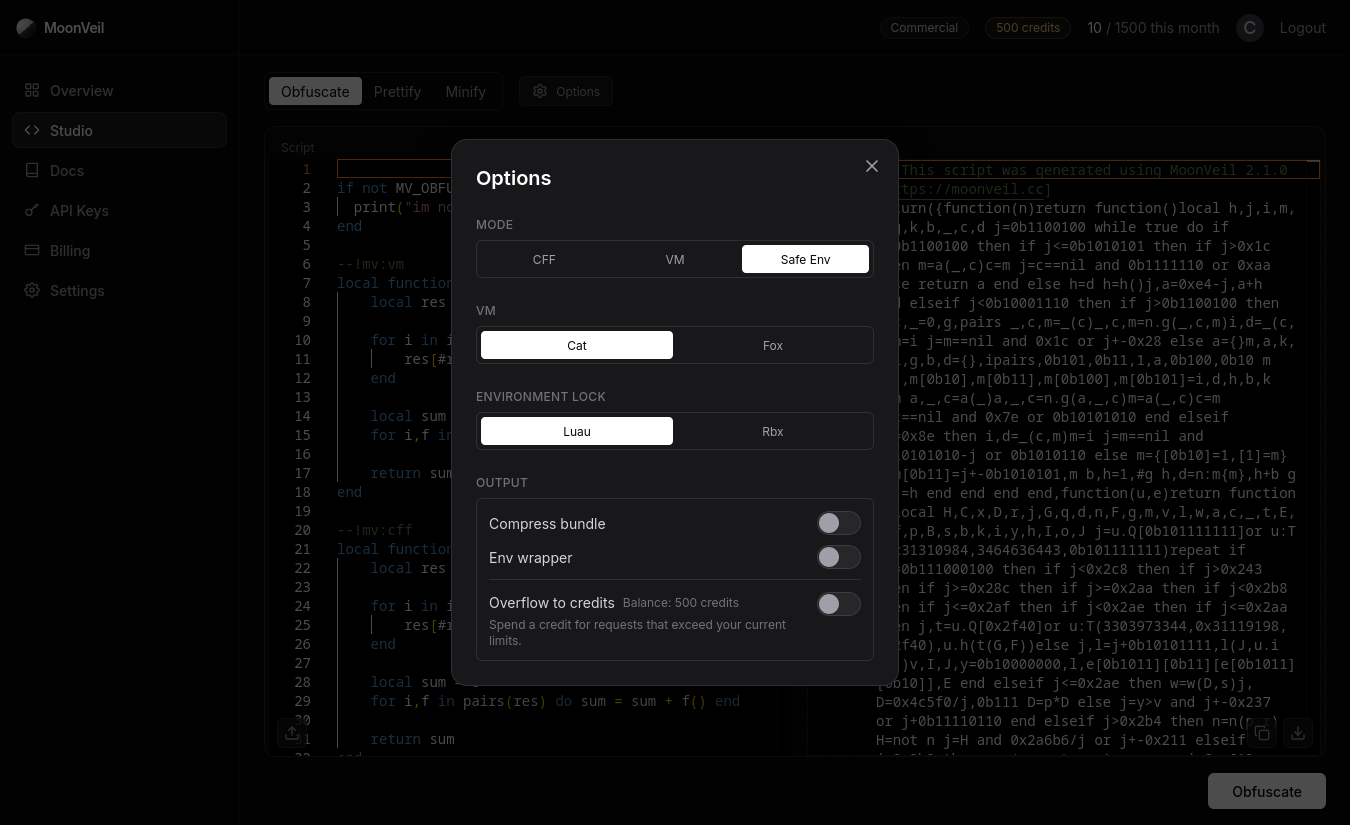The height and width of the screenshot is (825, 1350).
Task: Click the Settings gear icon in the sidebar
Action: pos(32,290)
